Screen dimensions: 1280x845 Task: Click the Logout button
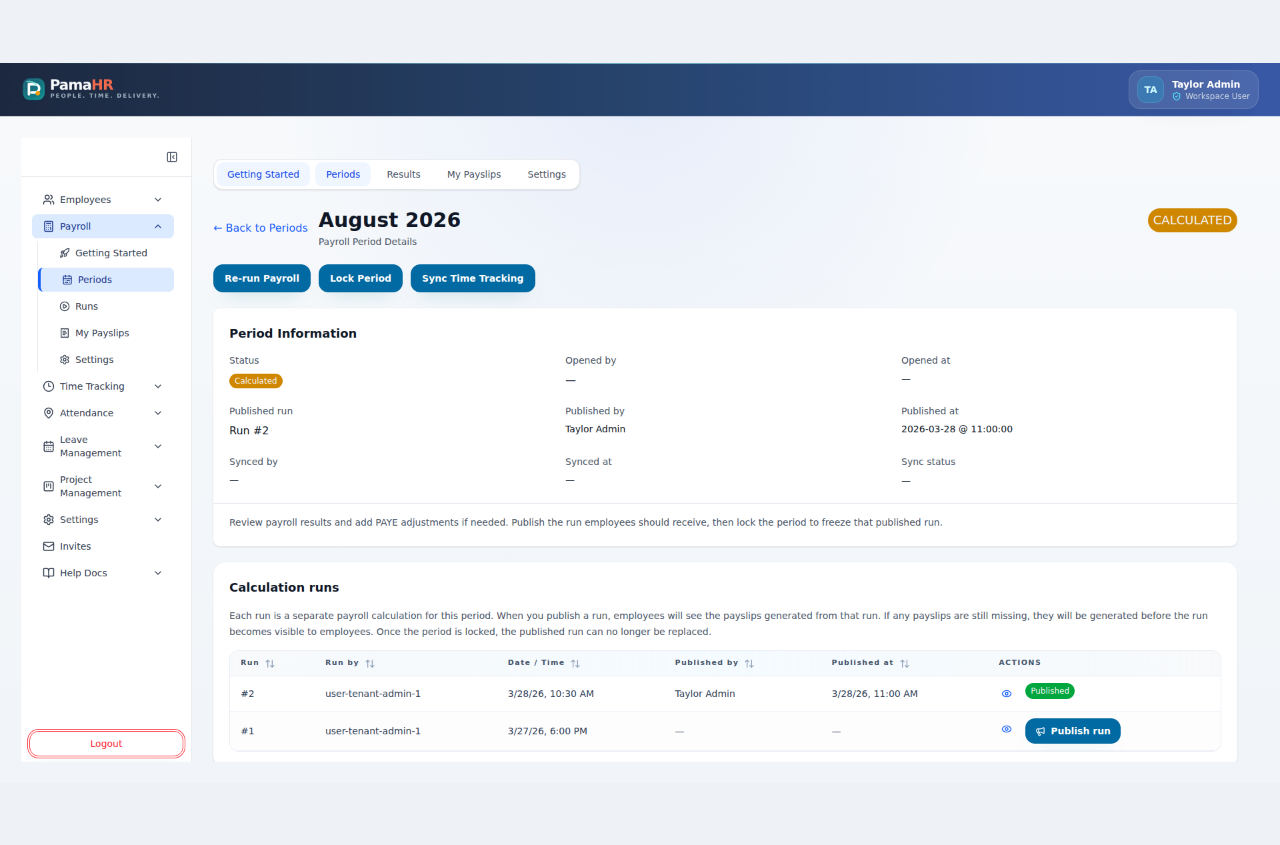point(106,744)
